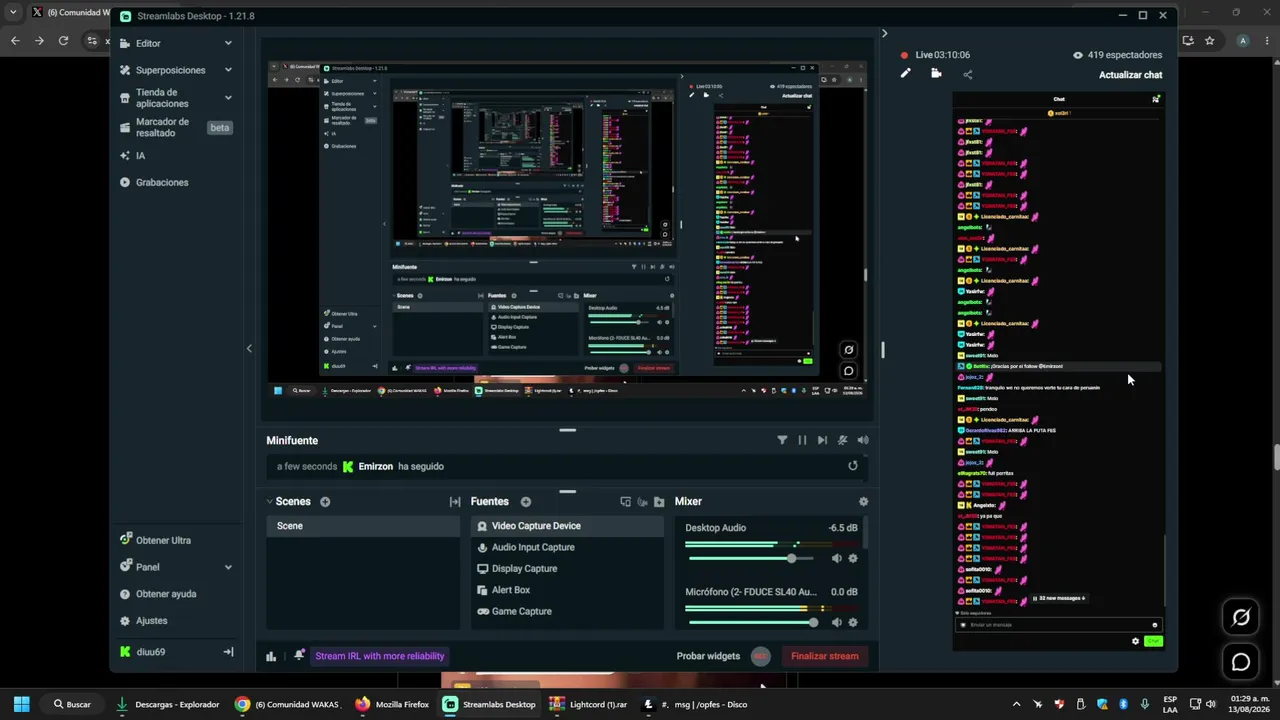This screenshot has width=1280, height=720.
Task: Refresh the recent events list
Action: click(x=853, y=466)
